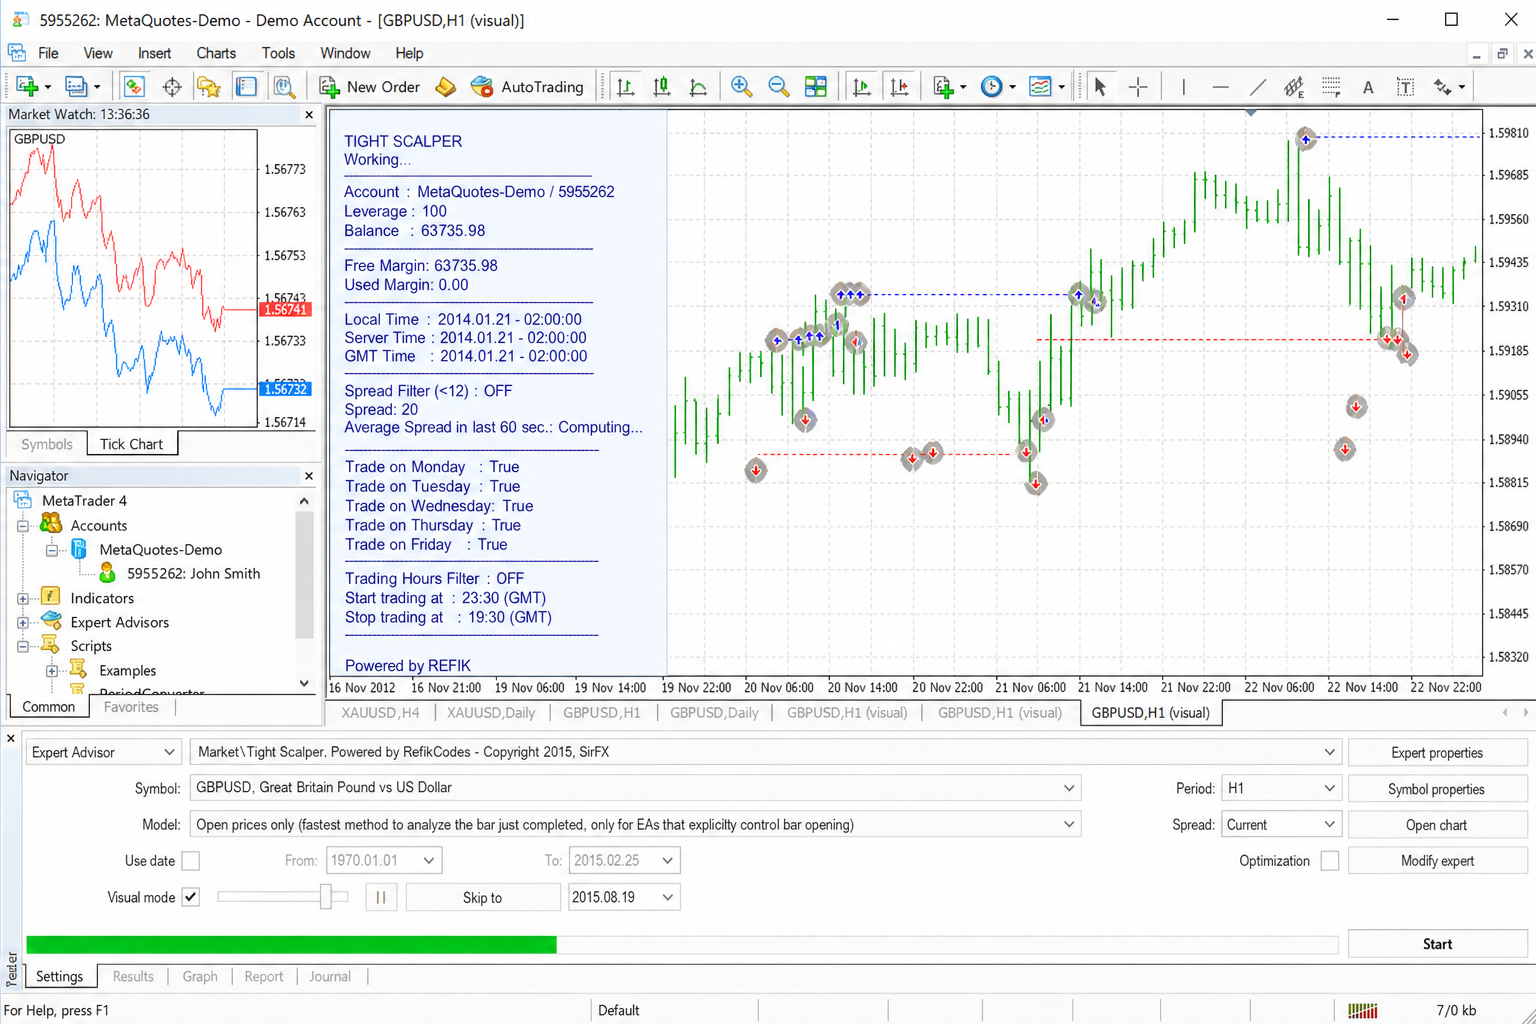
Task: Click the Expert properties button
Action: [1437, 752]
